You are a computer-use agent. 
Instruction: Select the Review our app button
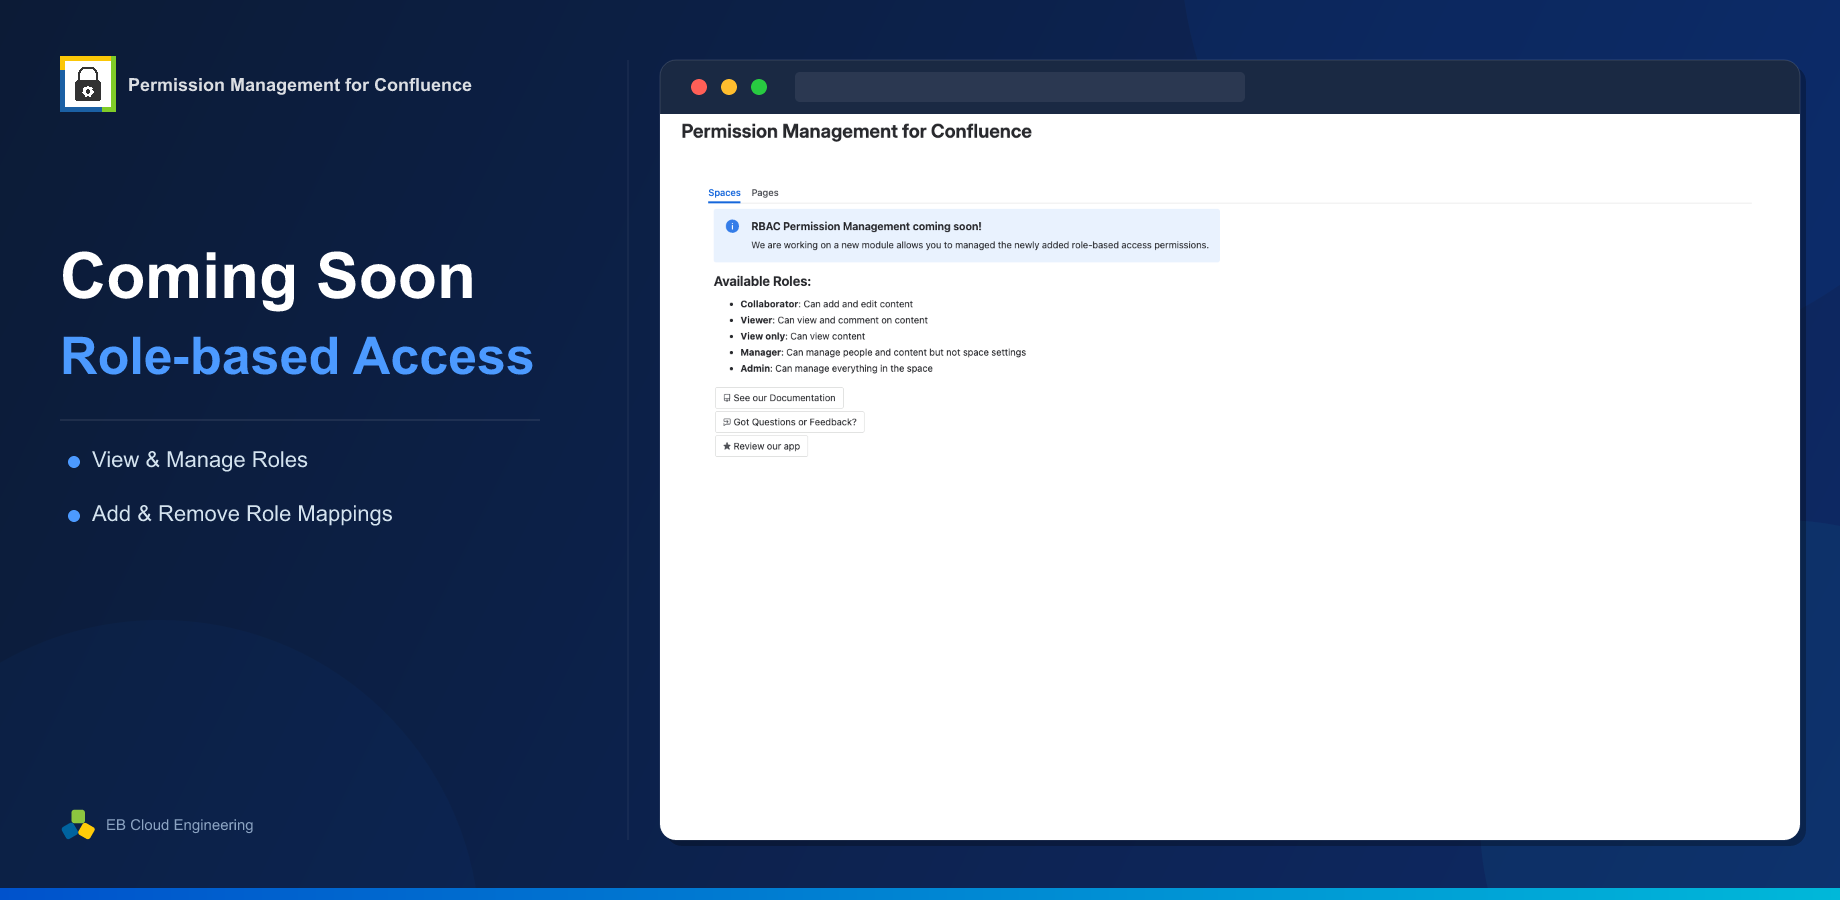click(761, 446)
